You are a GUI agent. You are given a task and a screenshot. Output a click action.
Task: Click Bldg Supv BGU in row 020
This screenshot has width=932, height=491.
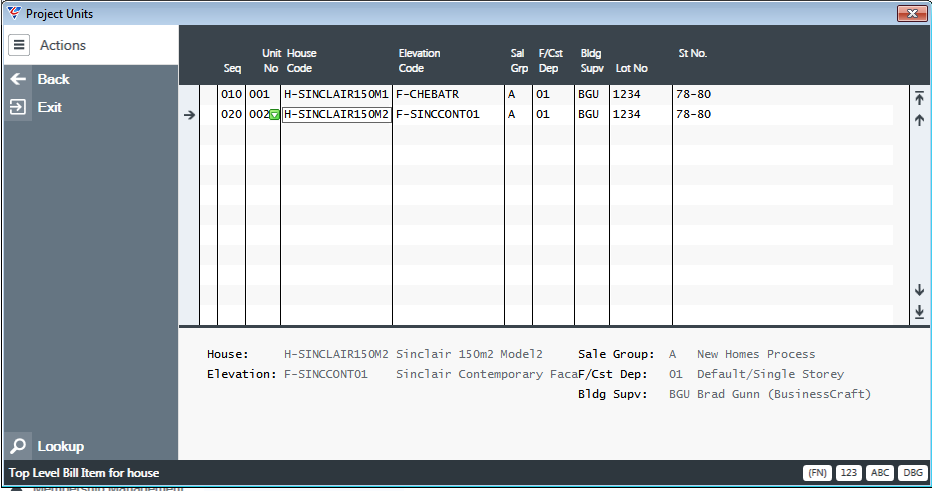(x=591, y=114)
